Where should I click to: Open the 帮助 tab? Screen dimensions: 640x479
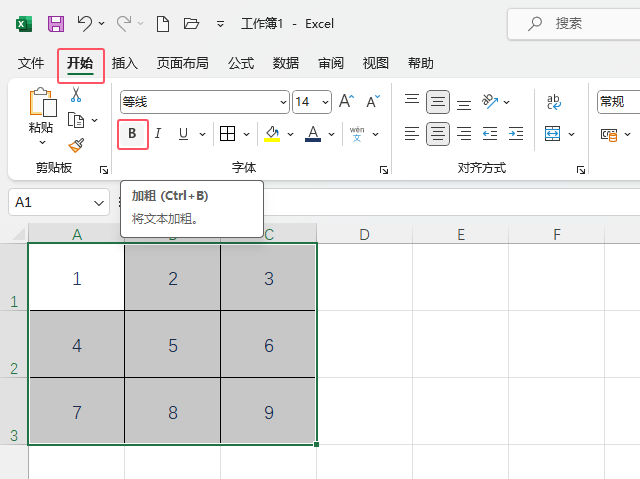coord(420,63)
